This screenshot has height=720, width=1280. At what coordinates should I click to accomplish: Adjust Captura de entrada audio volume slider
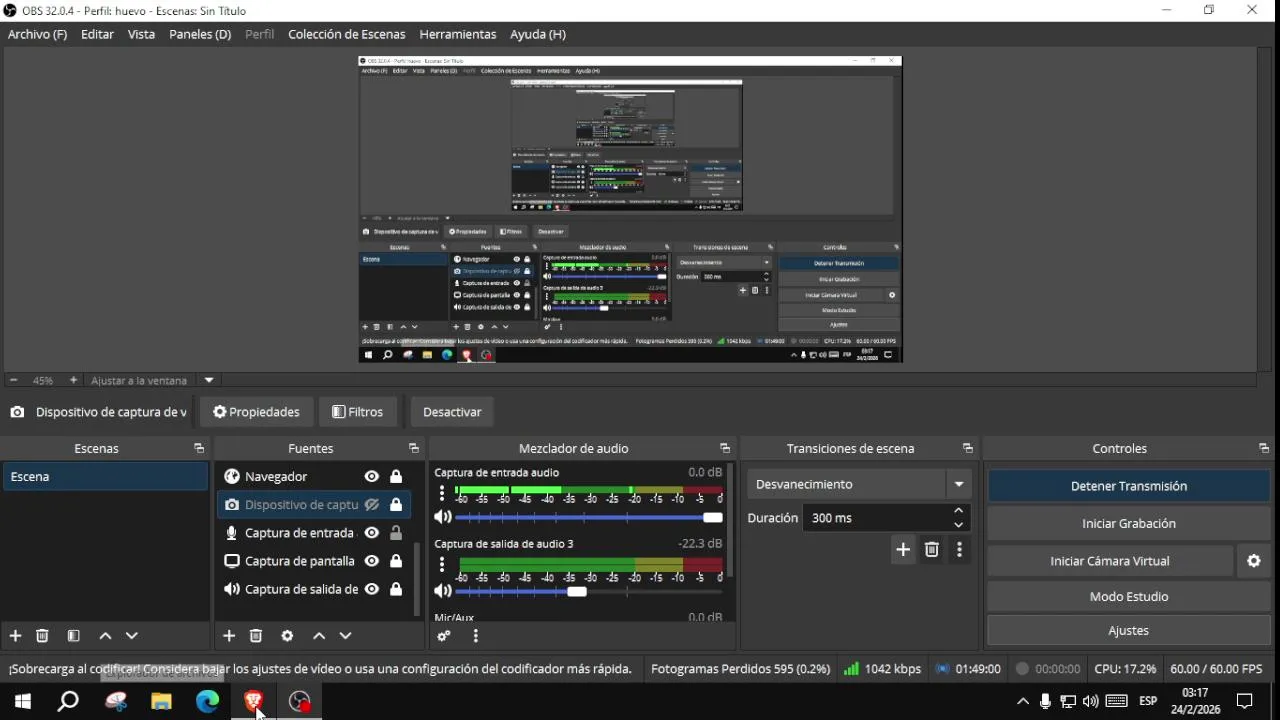point(588,517)
